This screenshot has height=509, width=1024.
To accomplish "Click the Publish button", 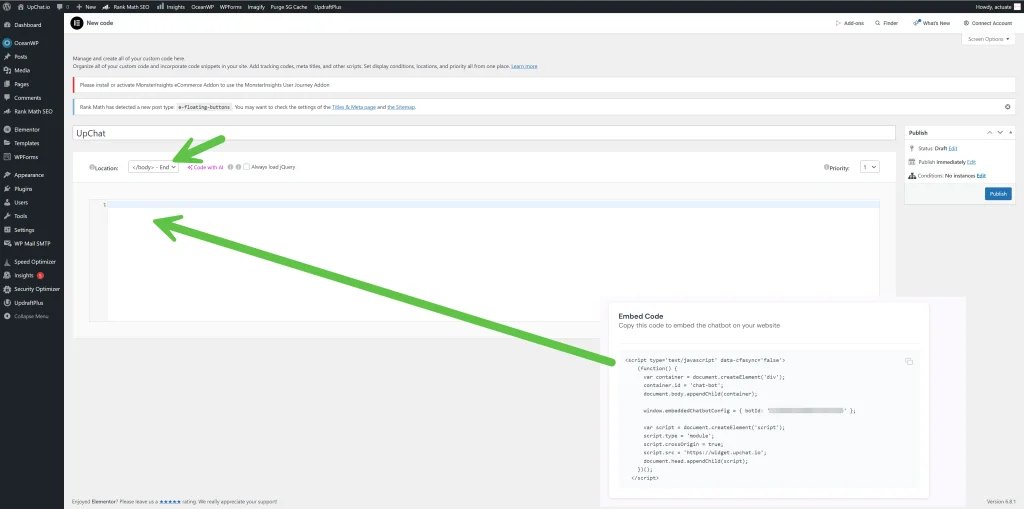I will pos(998,194).
